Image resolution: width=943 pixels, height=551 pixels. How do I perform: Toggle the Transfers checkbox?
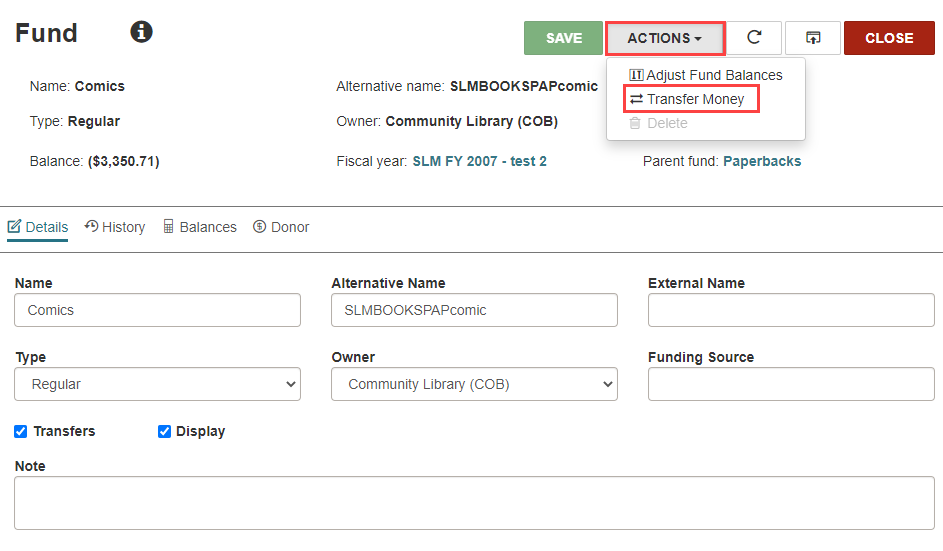coord(20,431)
